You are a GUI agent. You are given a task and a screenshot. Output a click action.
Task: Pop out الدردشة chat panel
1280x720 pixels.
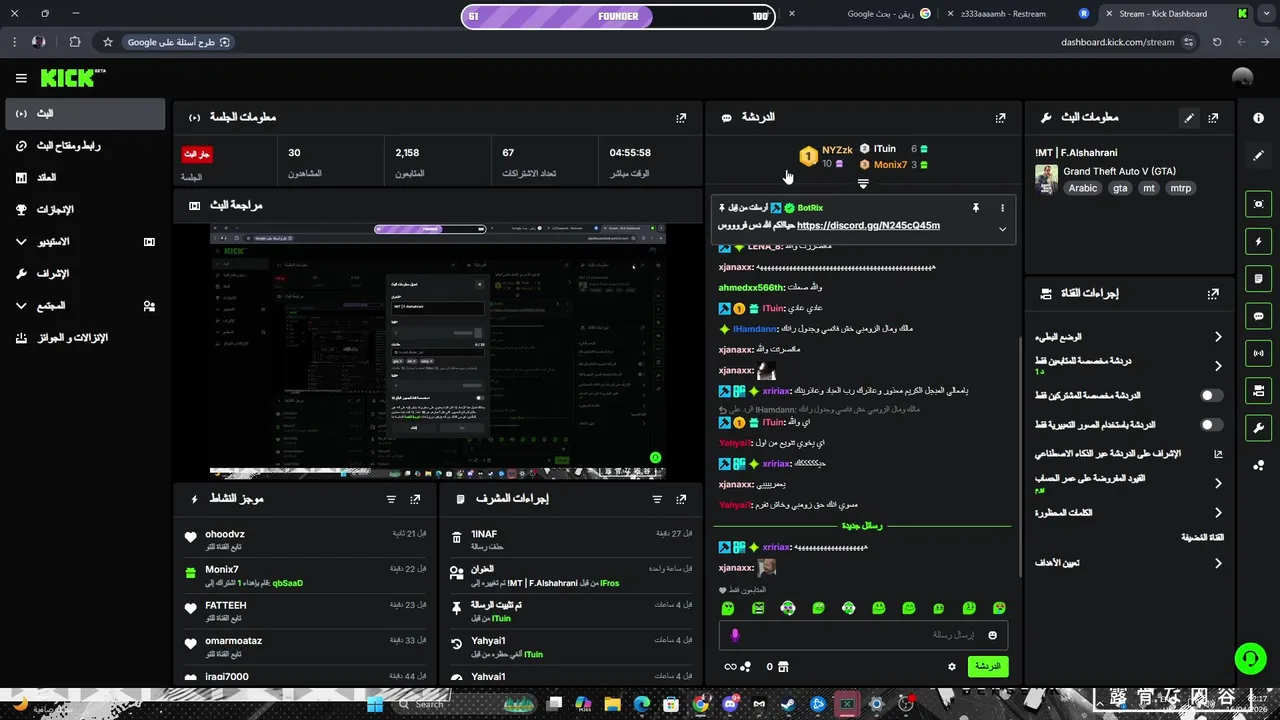1000,117
